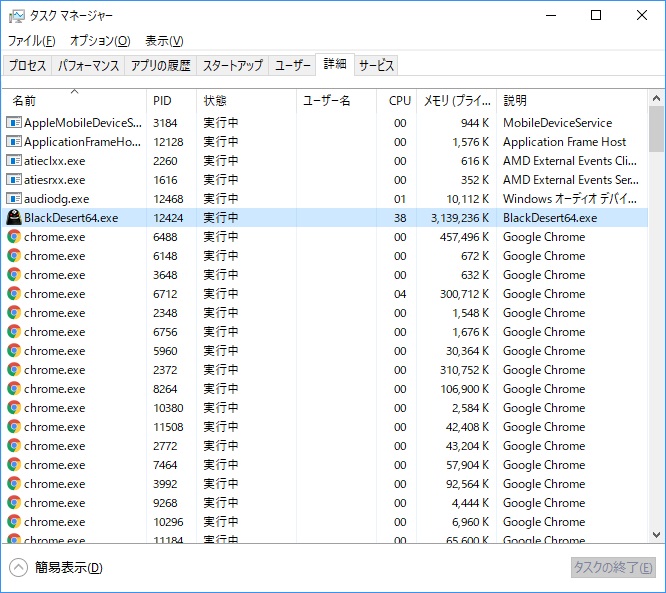666x593 pixels.
Task: Click Chrome icon for PID 10380
Action: [x=14, y=407]
